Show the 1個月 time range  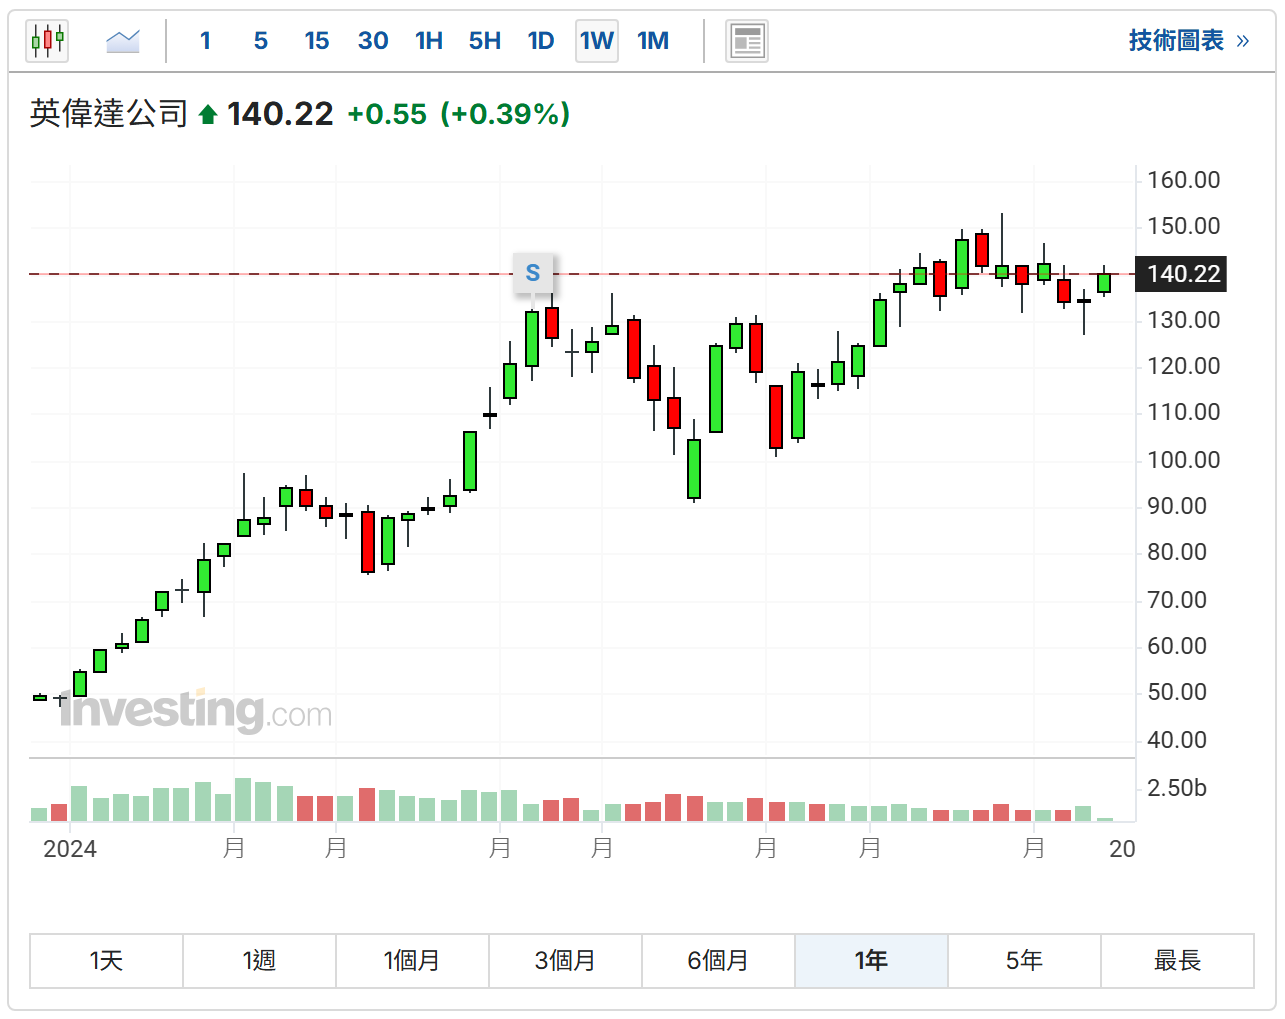(412, 961)
